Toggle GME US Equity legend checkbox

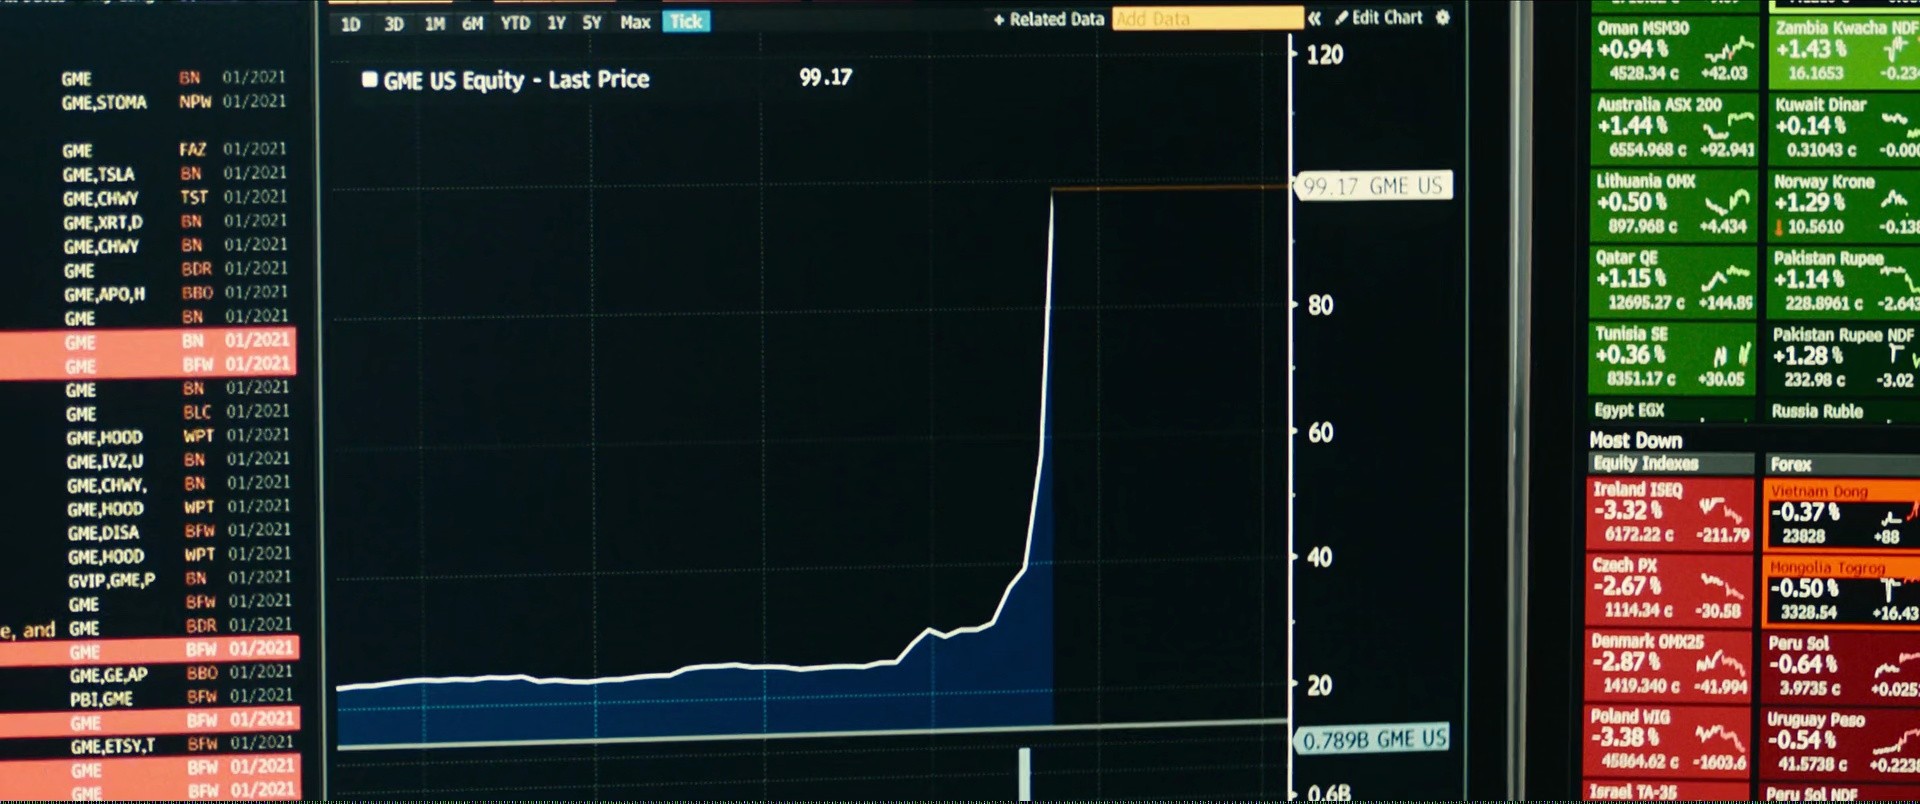point(370,80)
